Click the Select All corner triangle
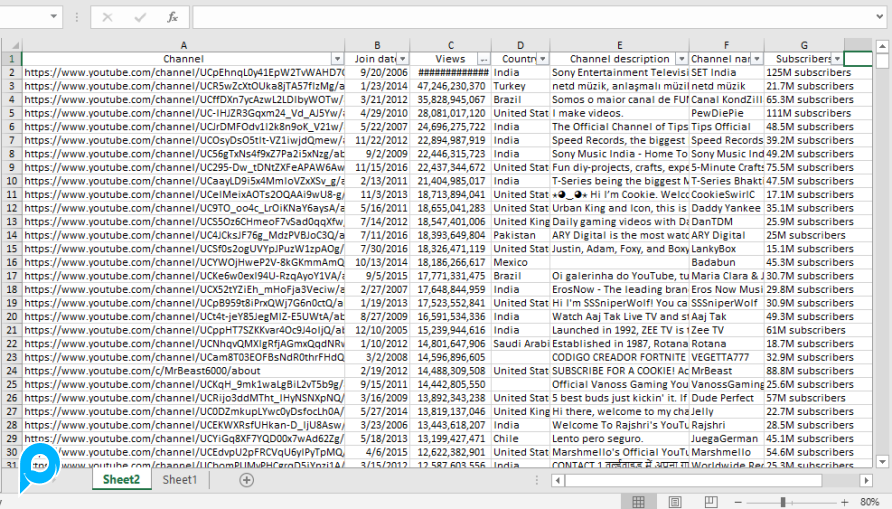The image size is (892, 509). [x=11, y=45]
